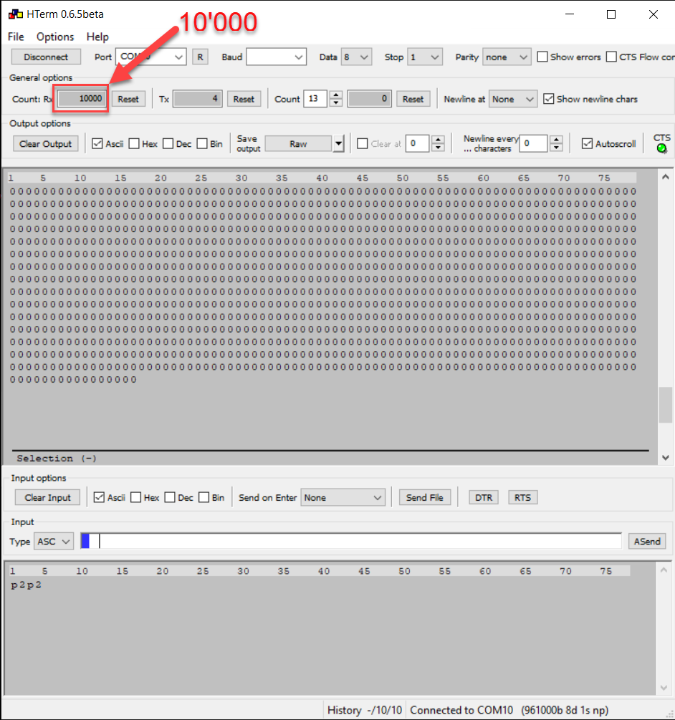The height and width of the screenshot is (720, 675).
Task: Click into the Input text field
Action: coord(360,541)
